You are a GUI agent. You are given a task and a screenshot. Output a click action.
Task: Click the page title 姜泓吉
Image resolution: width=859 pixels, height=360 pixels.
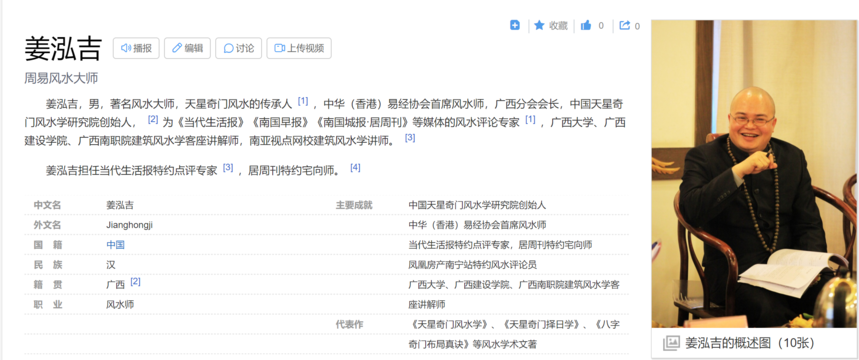click(63, 48)
